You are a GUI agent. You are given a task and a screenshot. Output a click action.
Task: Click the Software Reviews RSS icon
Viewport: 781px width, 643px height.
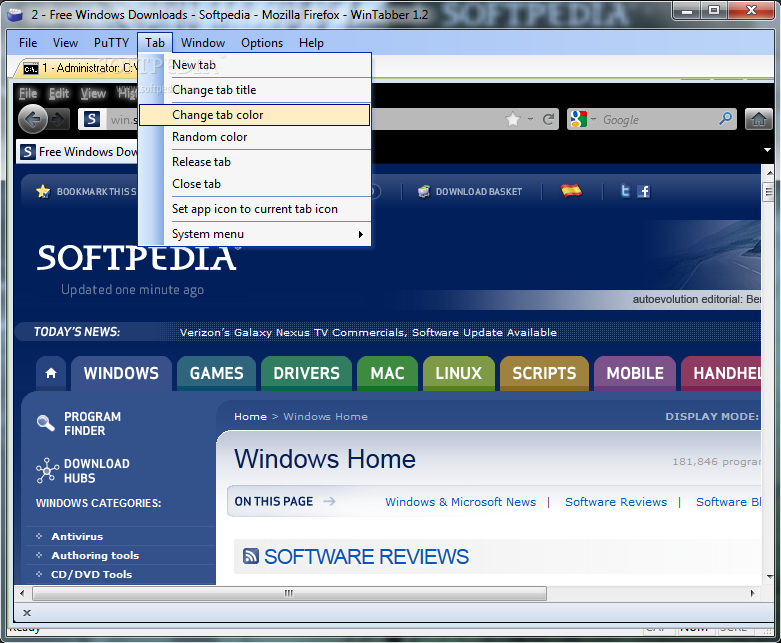point(251,556)
